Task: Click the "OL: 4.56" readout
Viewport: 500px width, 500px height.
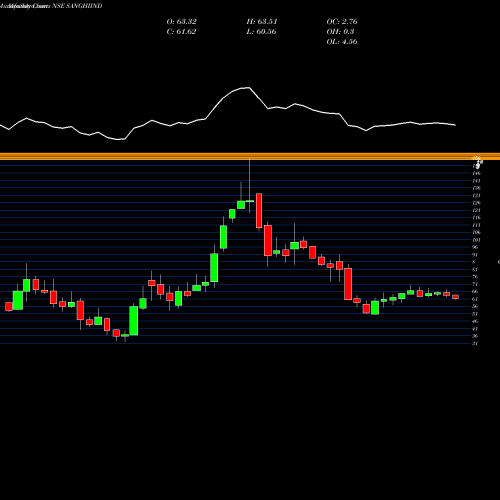Action: [x=342, y=42]
